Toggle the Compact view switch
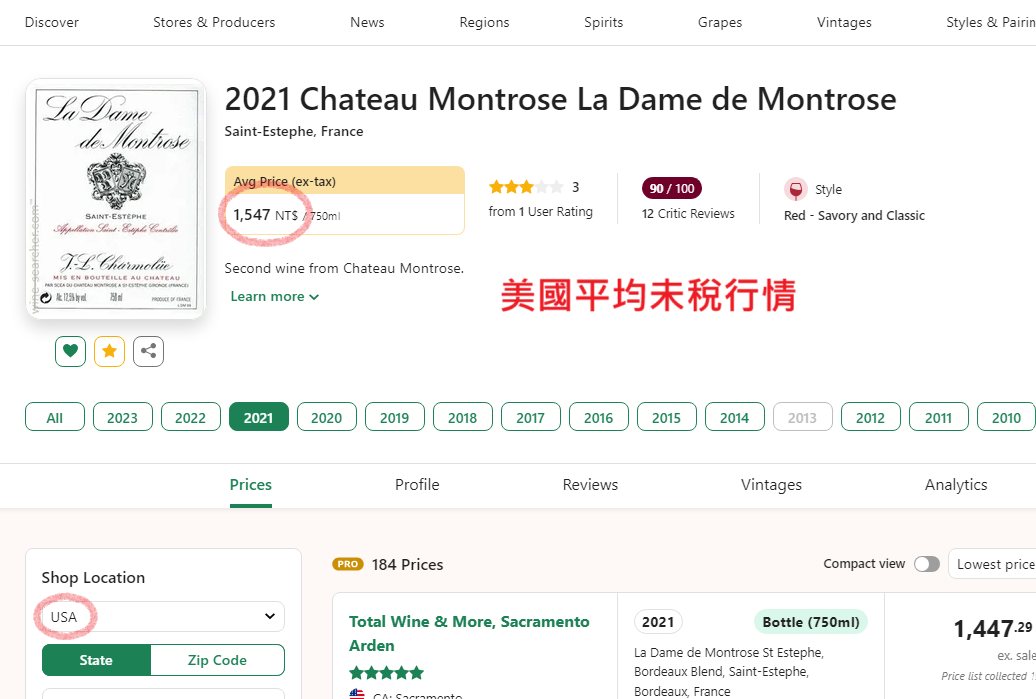 pos(927,564)
